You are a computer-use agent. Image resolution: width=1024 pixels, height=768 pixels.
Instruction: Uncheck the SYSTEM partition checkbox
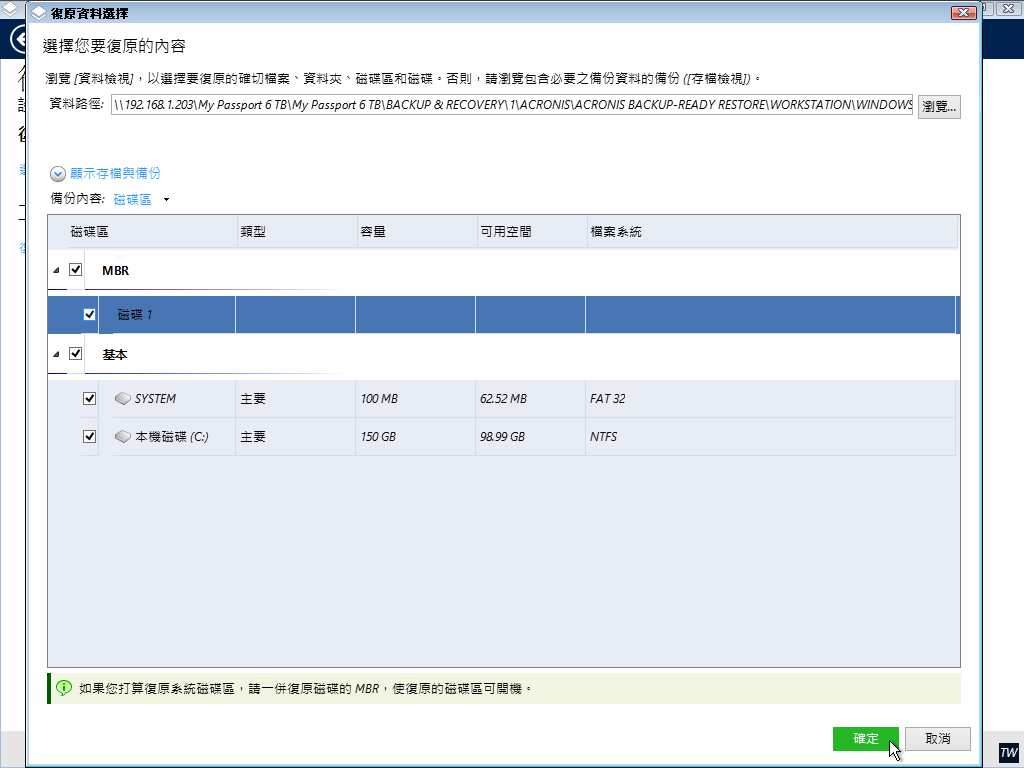[x=90, y=399]
